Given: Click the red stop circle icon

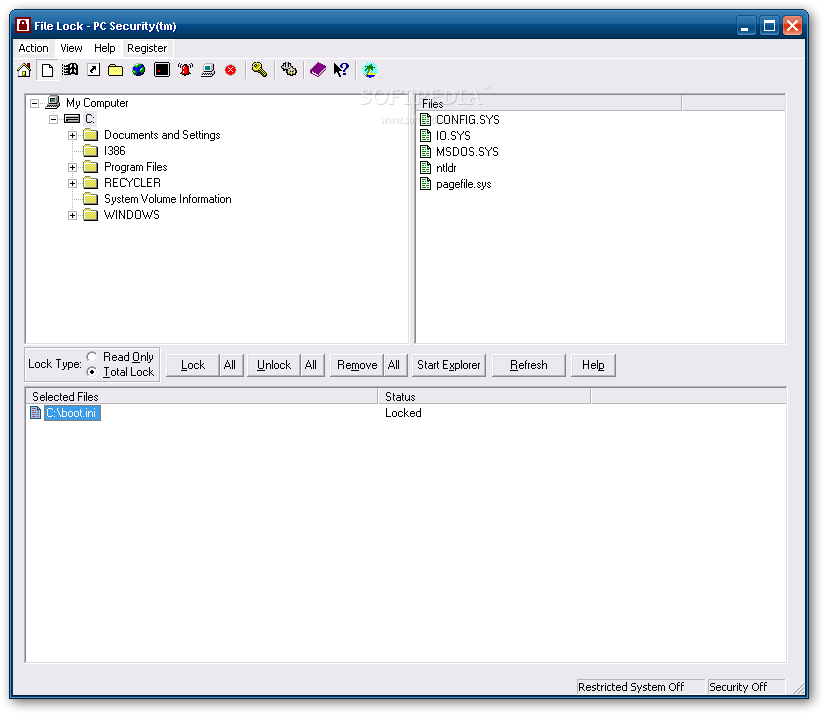Looking at the screenshot, I should [x=231, y=70].
